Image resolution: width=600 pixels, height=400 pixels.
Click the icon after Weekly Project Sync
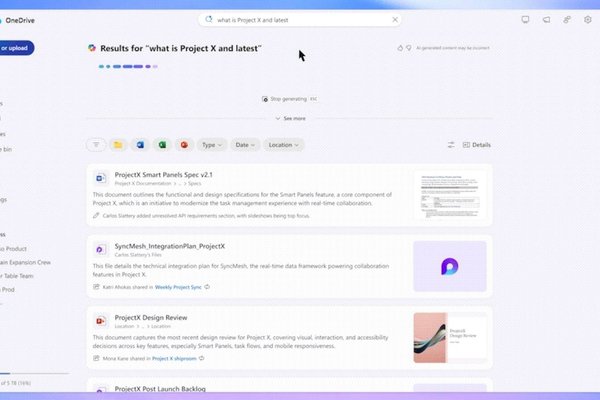(207, 287)
